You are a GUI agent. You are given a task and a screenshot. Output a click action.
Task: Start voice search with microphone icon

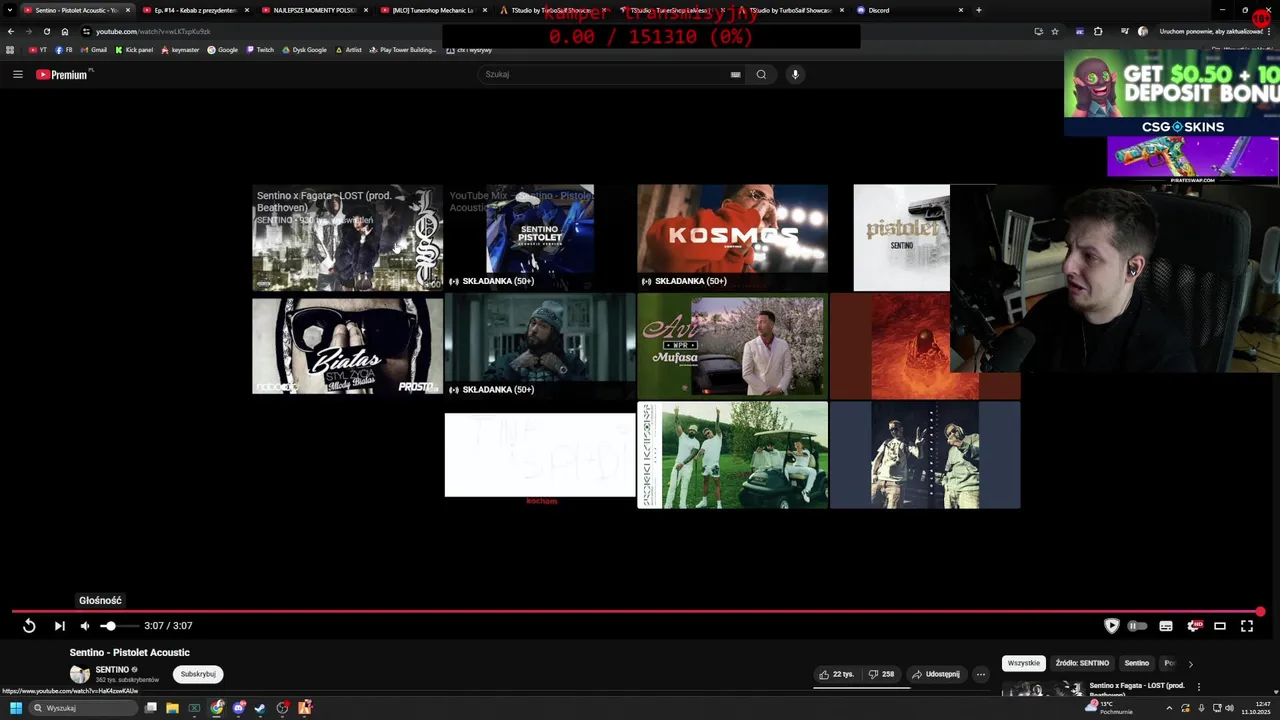point(795,74)
